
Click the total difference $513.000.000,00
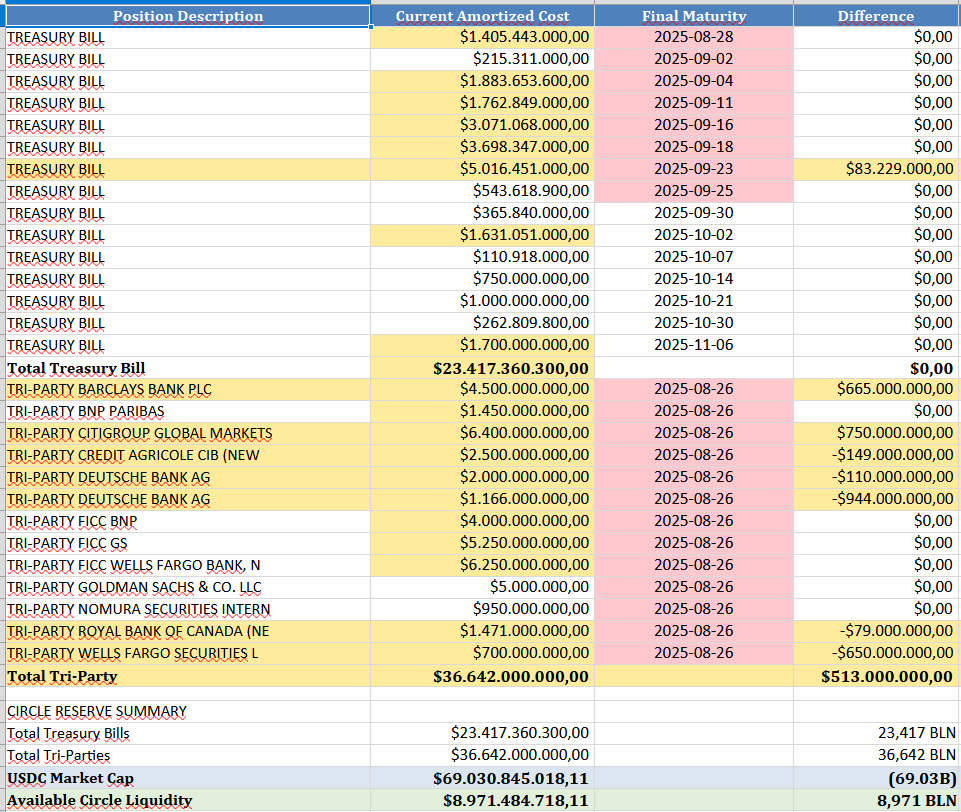pos(876,677)
